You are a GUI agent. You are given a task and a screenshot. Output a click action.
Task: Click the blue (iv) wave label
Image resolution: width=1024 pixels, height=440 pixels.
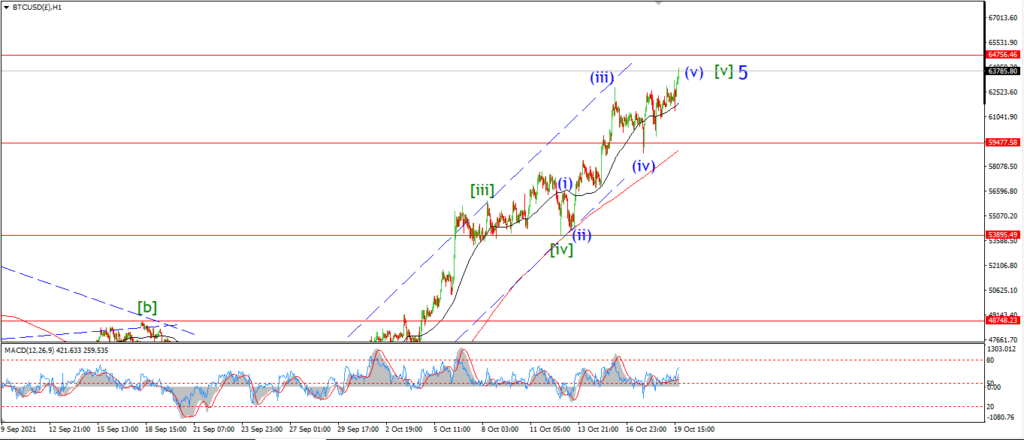[x=643, y=166]
